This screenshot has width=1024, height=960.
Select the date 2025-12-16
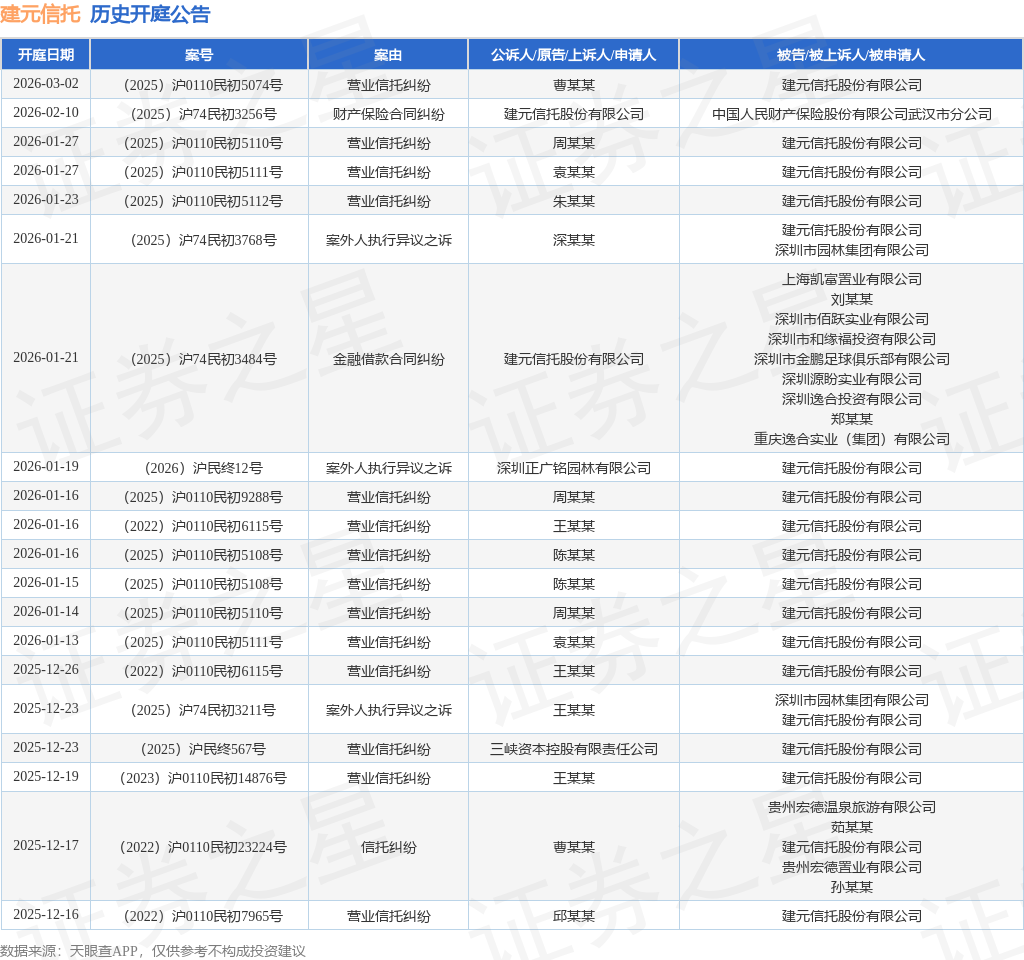click(x=46, y=914)
